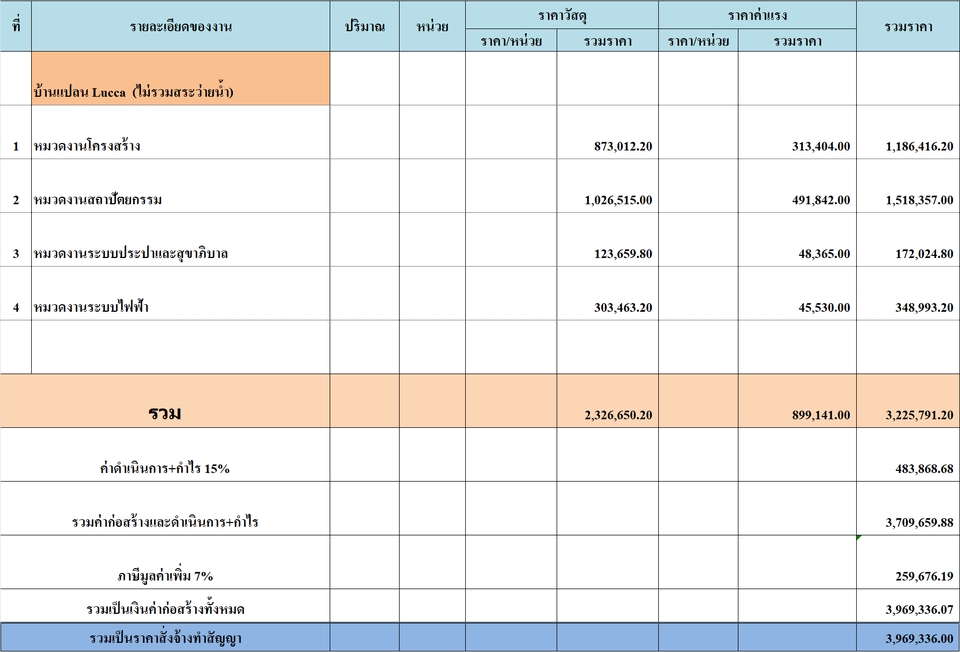960x652 pixels.
Task: Select the 'ที่' column header cell
Action: coord(16,26)
